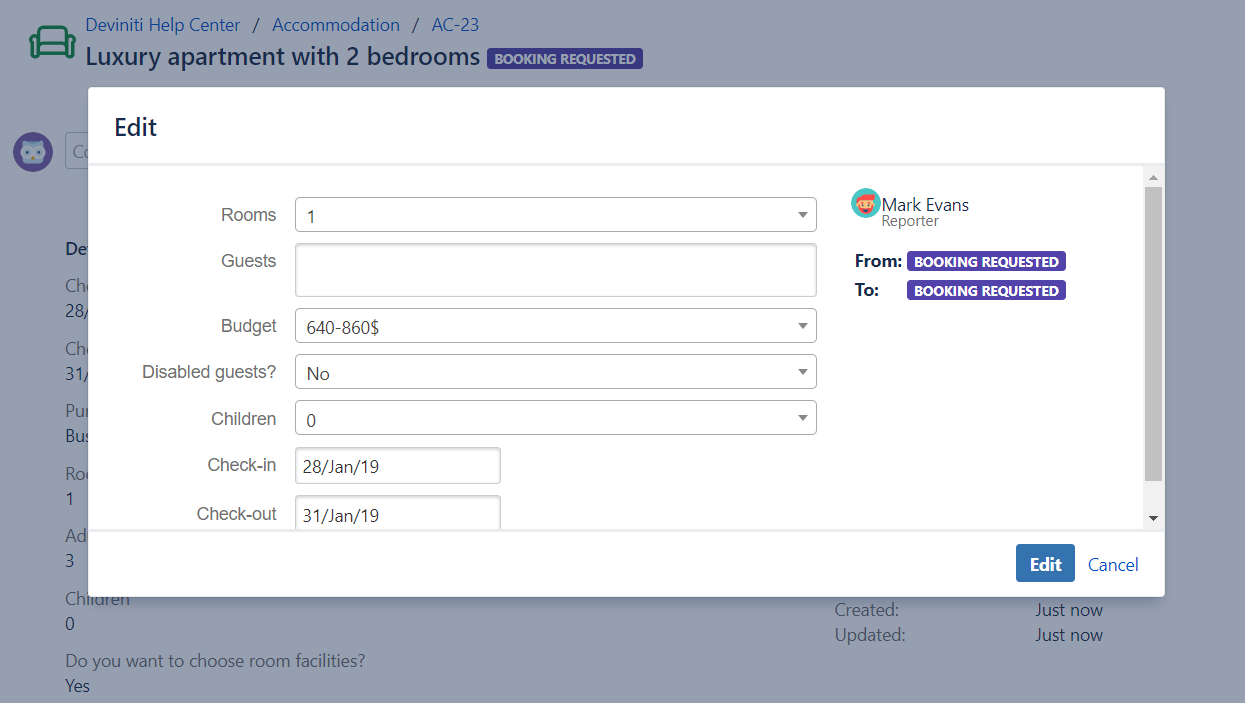Open the Accommodation breadcrumb link
1245x703 pixels.
[x=336, y=25]
